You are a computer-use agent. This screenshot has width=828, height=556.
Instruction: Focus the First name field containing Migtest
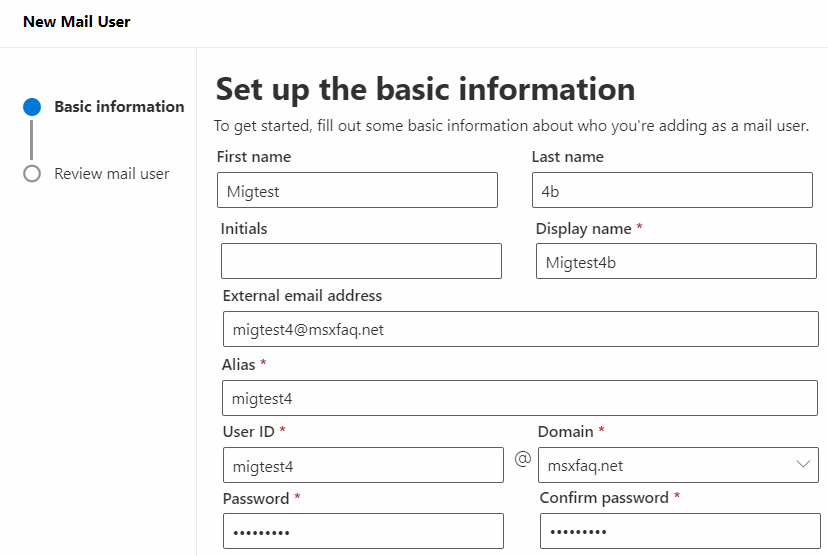(x=357, y=190)
